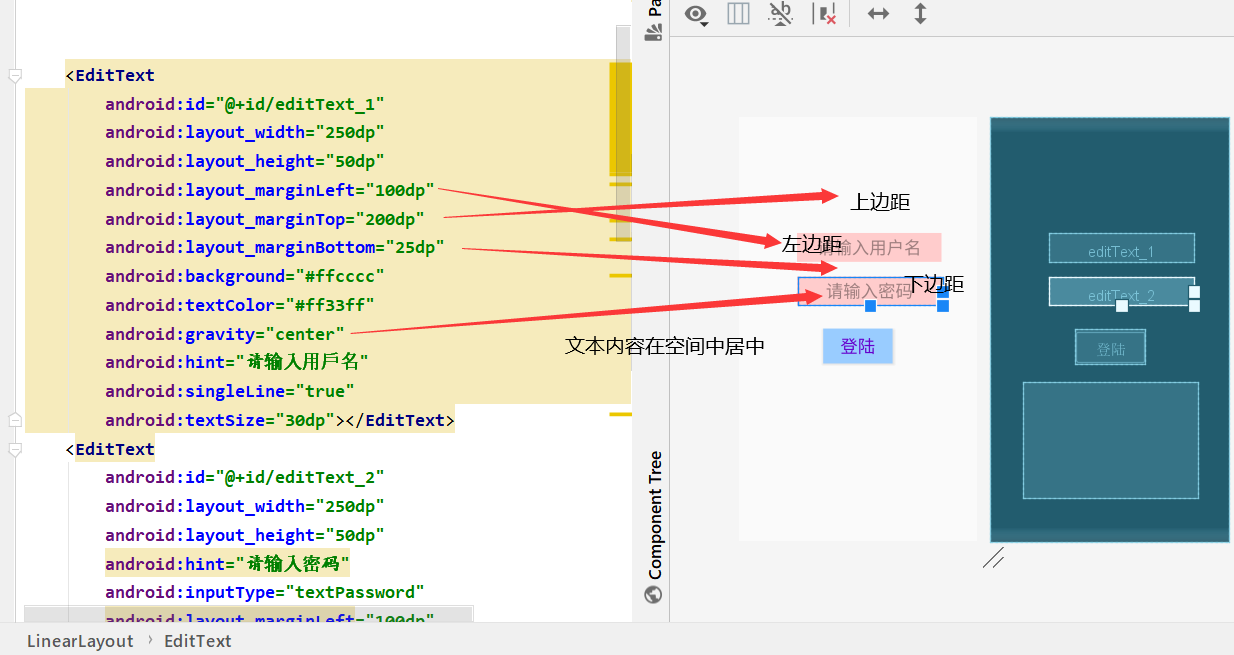Open the Component Tree side panel
Viewport: 1234px width, 655px height.
point(655,516)
